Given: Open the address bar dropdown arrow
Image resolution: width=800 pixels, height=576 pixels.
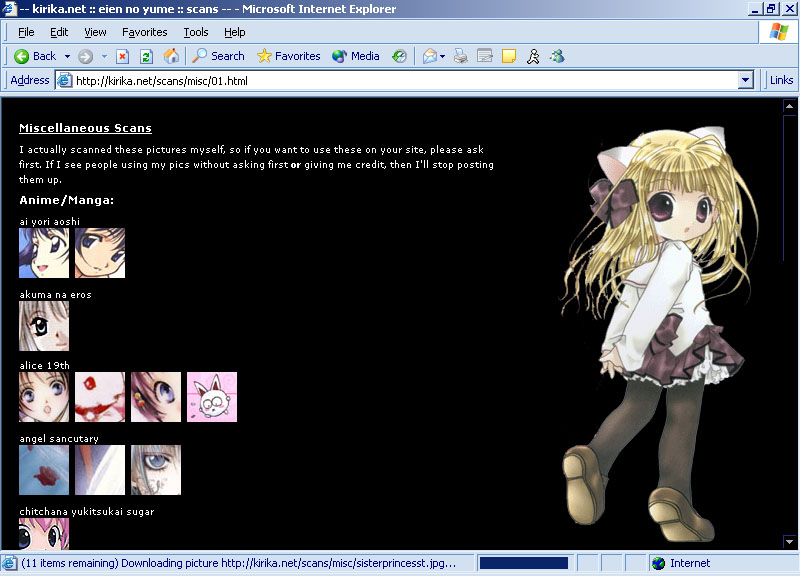Looking at the screenshot, I should pos(745,80).
